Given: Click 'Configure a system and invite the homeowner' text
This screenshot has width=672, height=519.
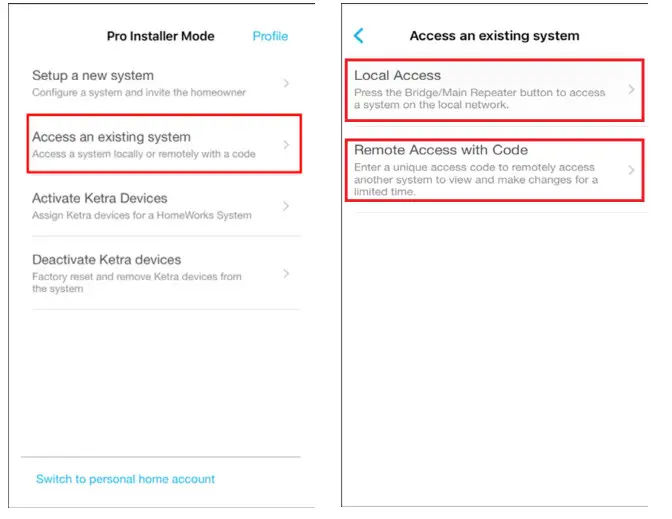Looking at the screenshot, I should [139, 93].
